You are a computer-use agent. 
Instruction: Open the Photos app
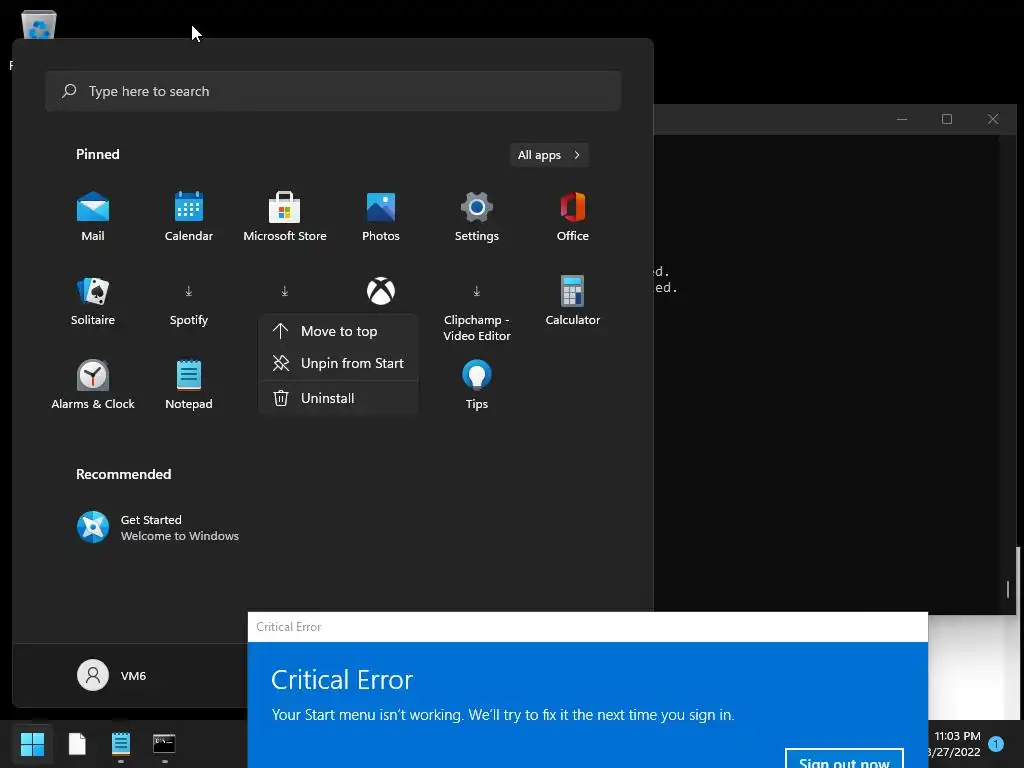(x=381, y=217)
